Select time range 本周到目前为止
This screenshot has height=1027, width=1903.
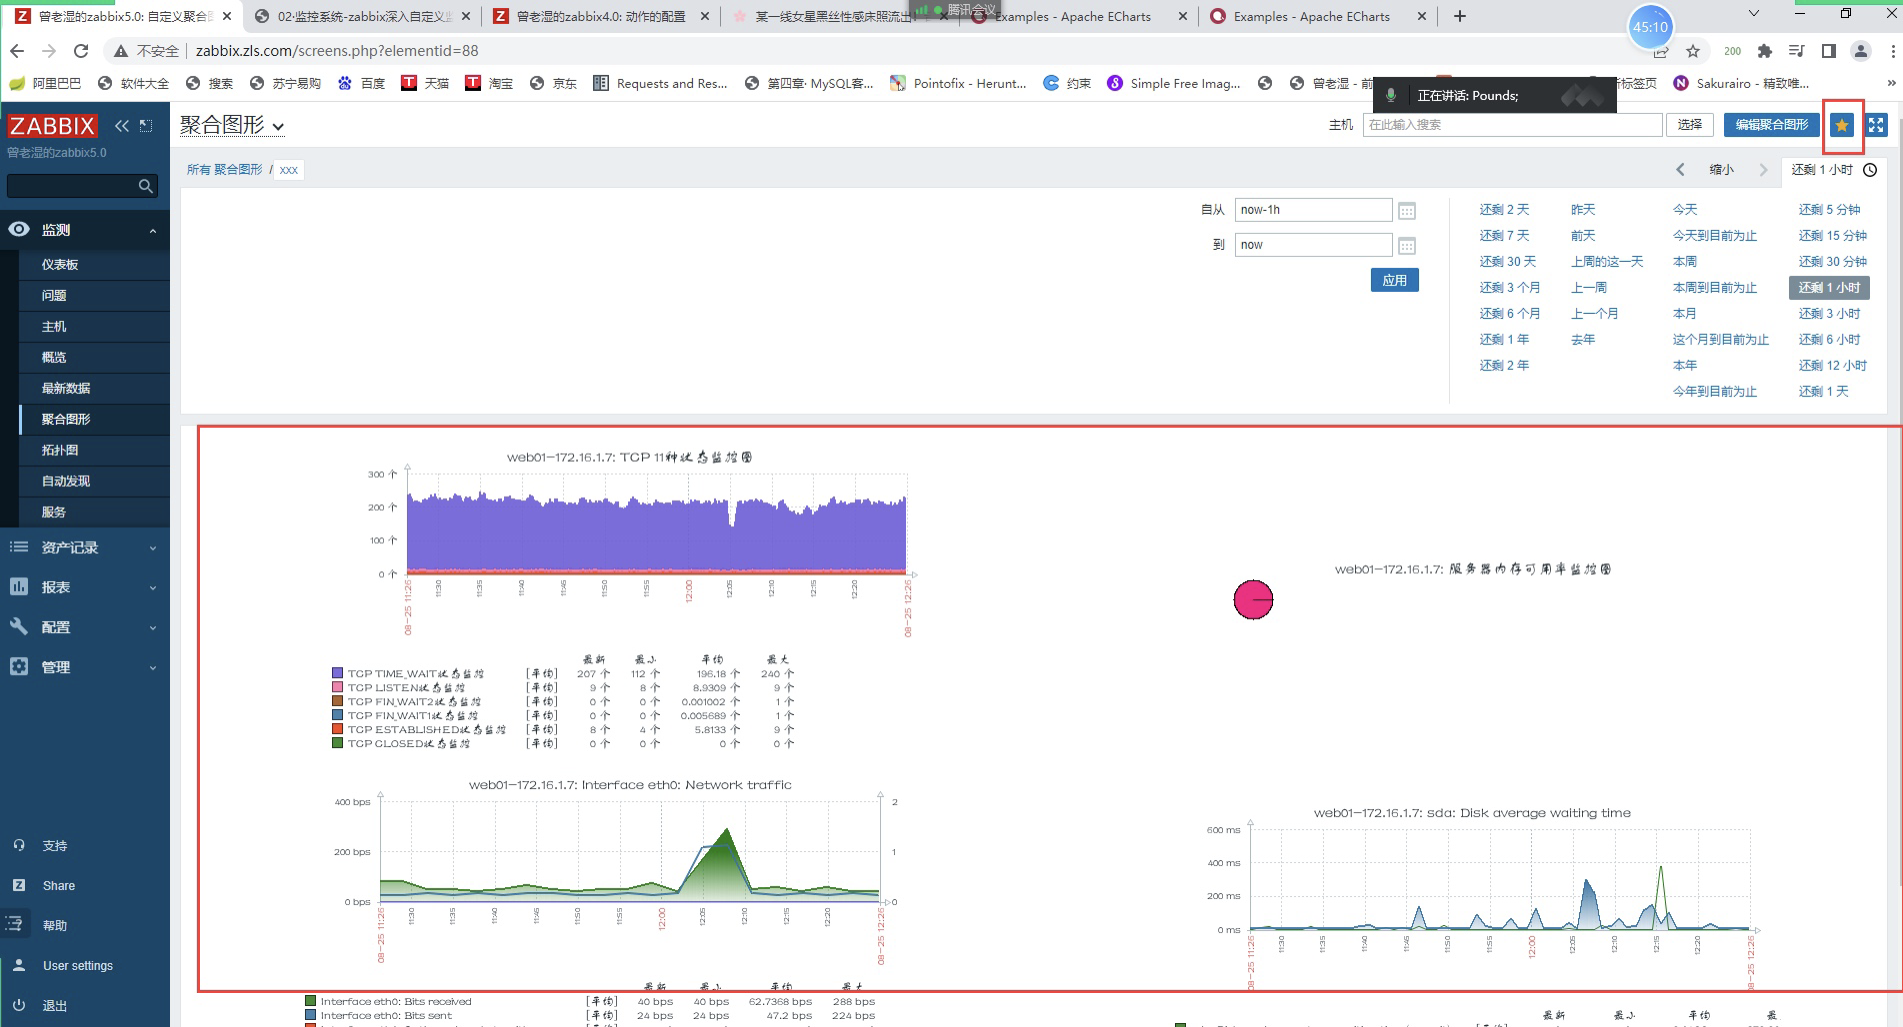pyautogui.click(x=1714, y=288)
